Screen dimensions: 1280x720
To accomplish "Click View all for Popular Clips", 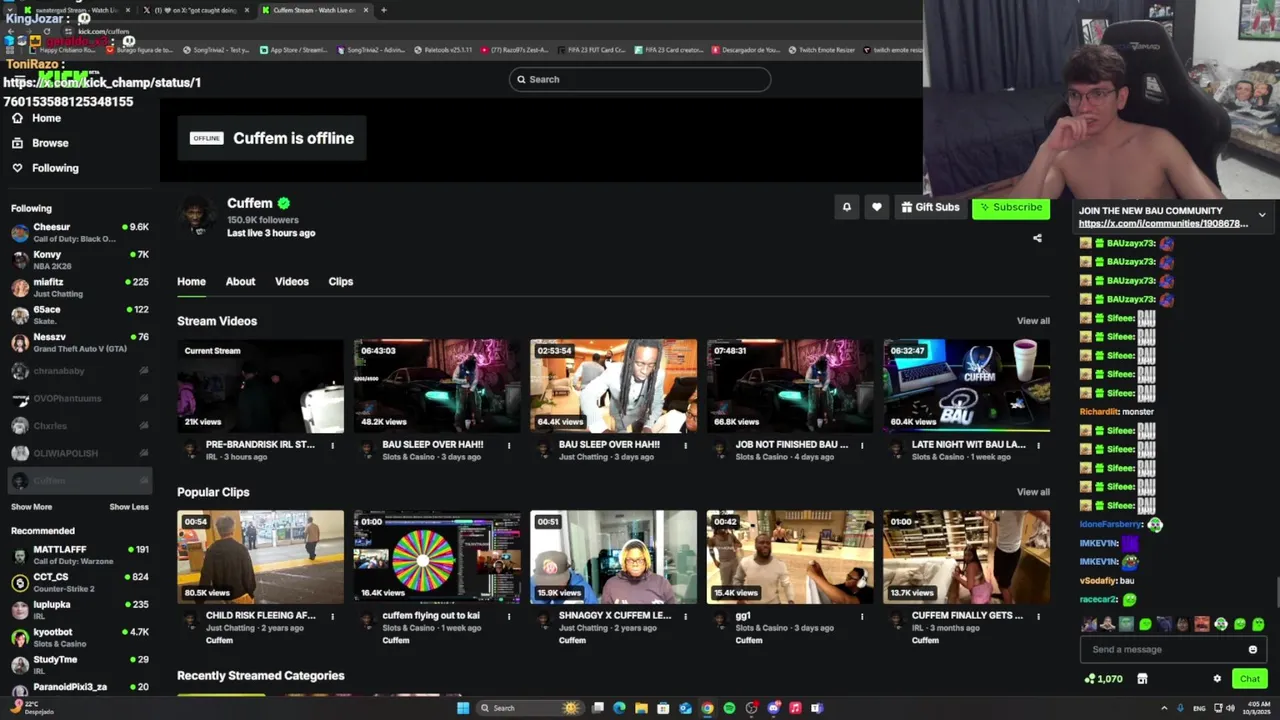I will coord(1033,492).
